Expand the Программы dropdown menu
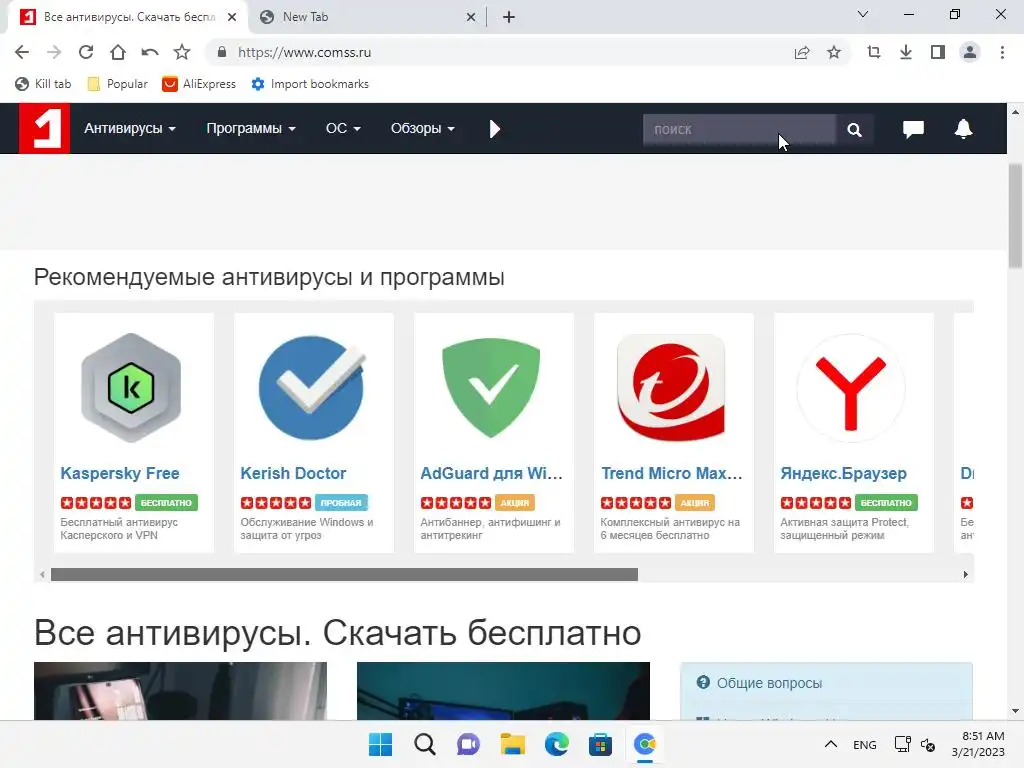The image size is (1024, 768). [x=251, y=129]
